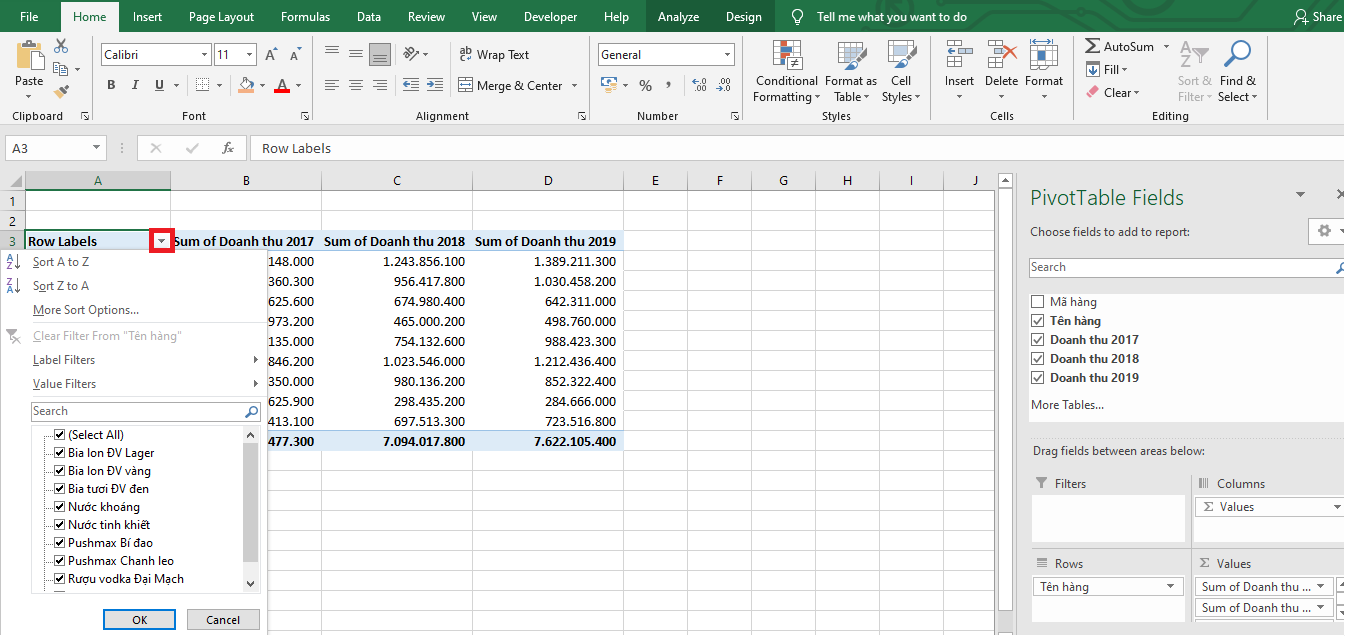
Task: Apply Bold formatting from the ribbon
Action: (x=111, y=86)
